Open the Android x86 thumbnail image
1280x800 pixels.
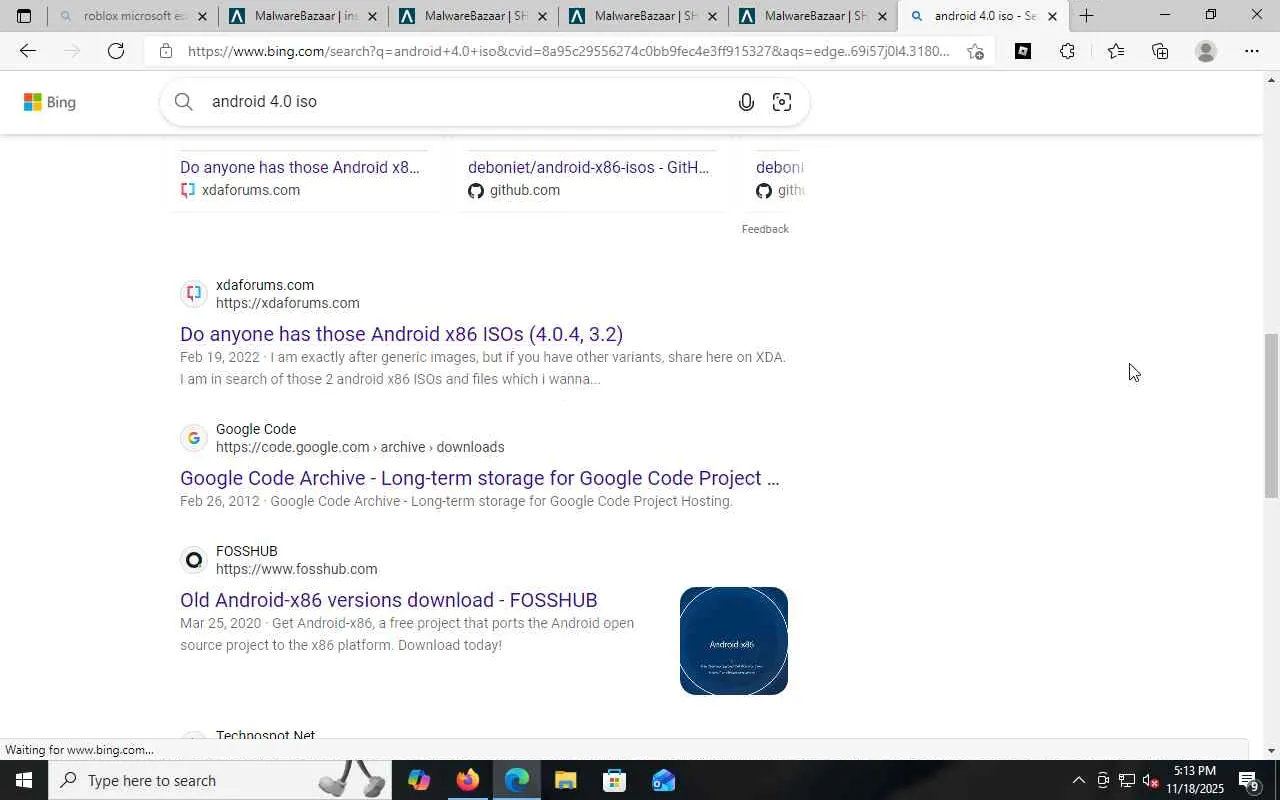[734, 641]
